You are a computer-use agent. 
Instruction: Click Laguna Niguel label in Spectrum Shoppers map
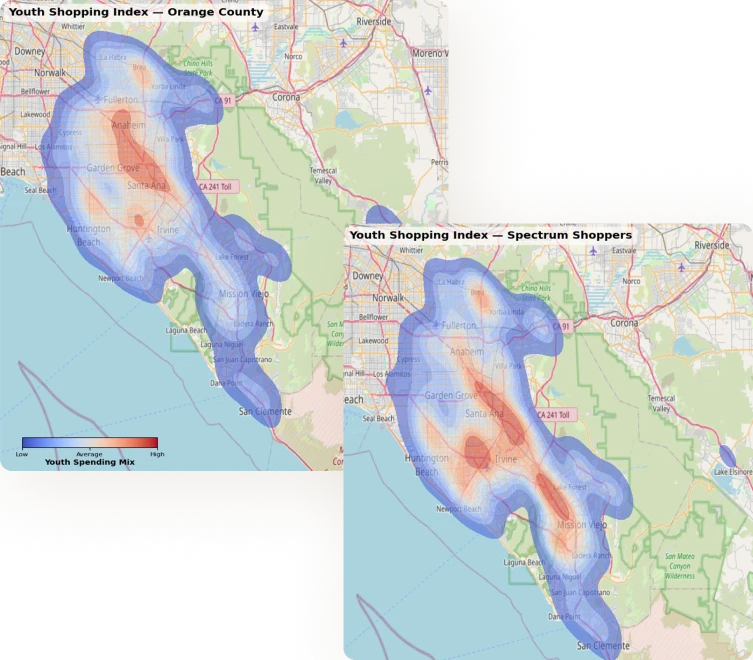click(x=560, y=577)
